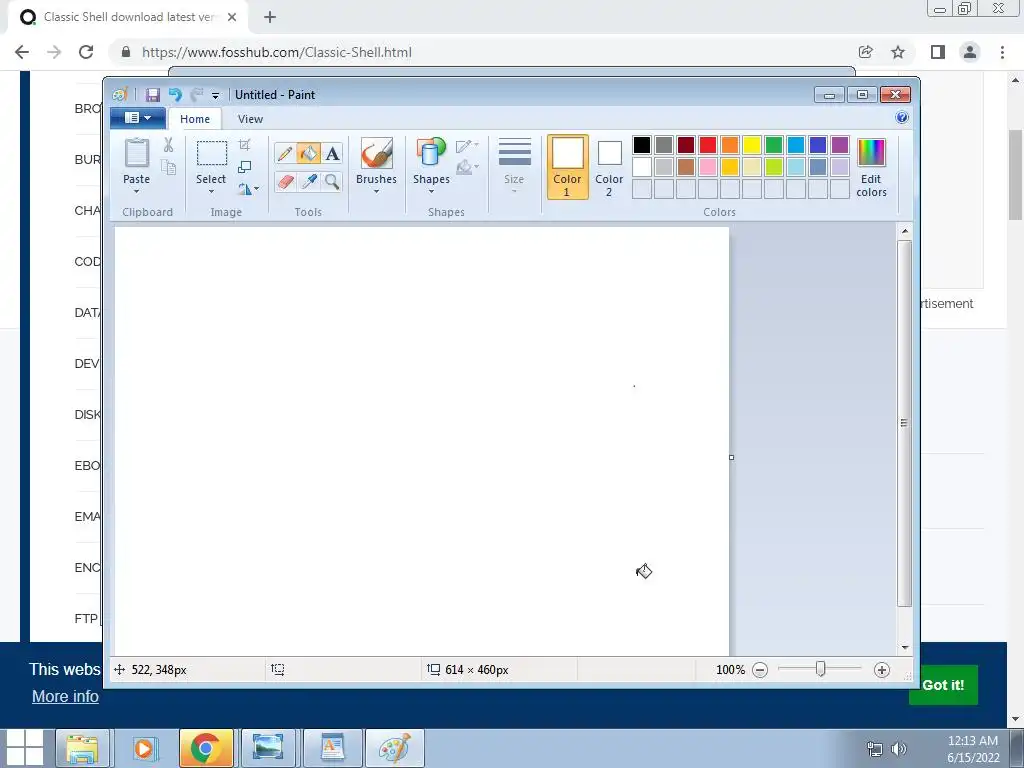The width and height of the screenshot is (1024, 768).
Task: Open File Explorer from the taskbar
Action: click(82, 748)
